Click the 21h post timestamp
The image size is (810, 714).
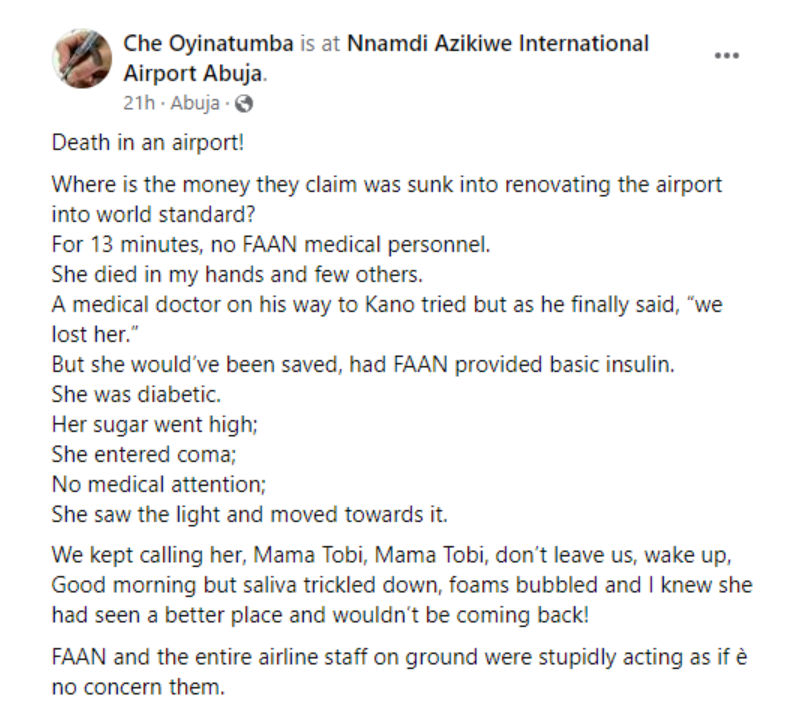pos(136,103)
